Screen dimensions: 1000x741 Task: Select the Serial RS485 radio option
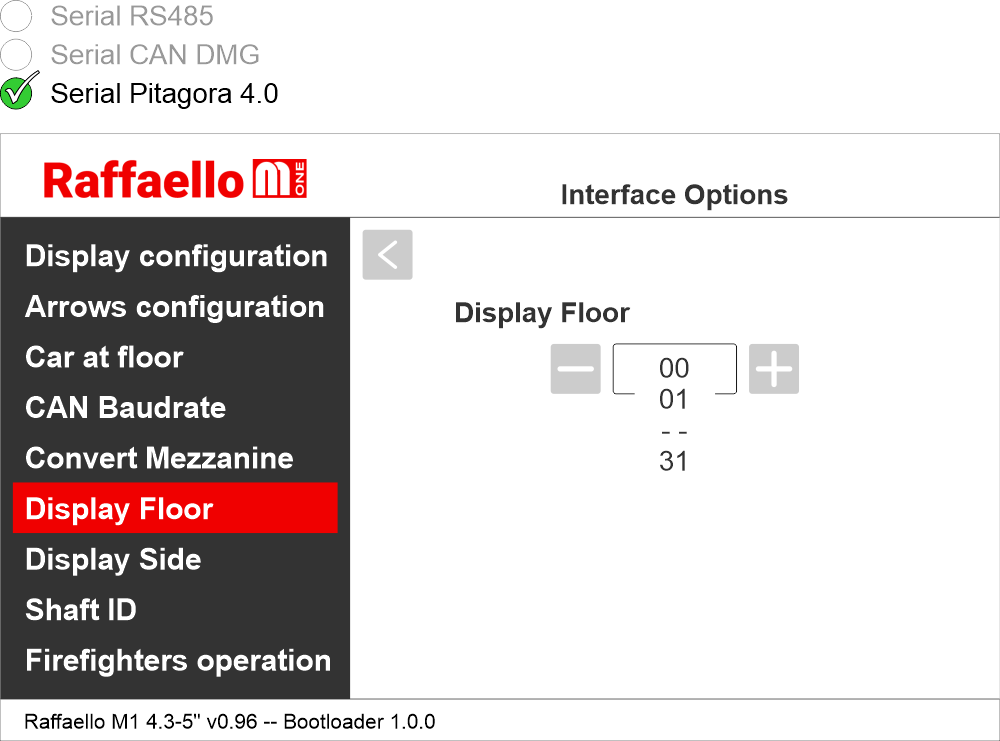click(17, 16)
